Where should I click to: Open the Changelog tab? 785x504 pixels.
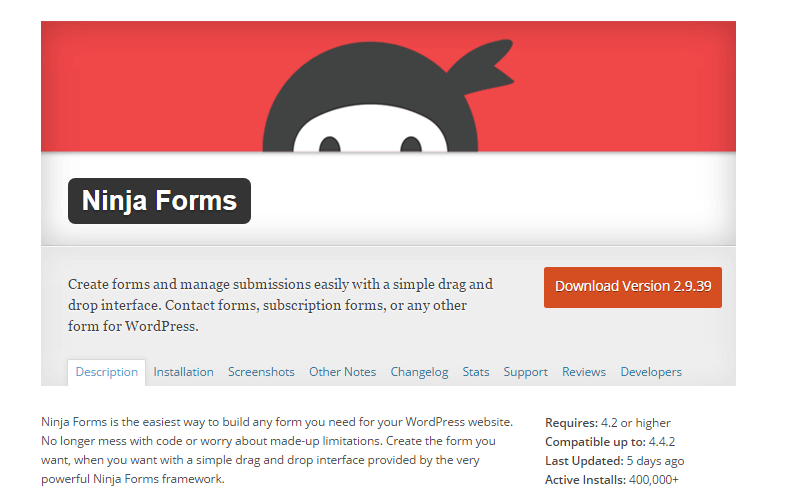click(x=420, y=372)
